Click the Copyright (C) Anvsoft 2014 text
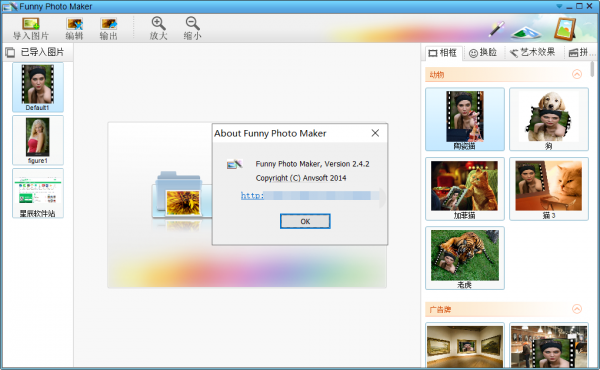The height and width of the screenshot is (370, 600). pyautogui.click(x=301, y=178)
